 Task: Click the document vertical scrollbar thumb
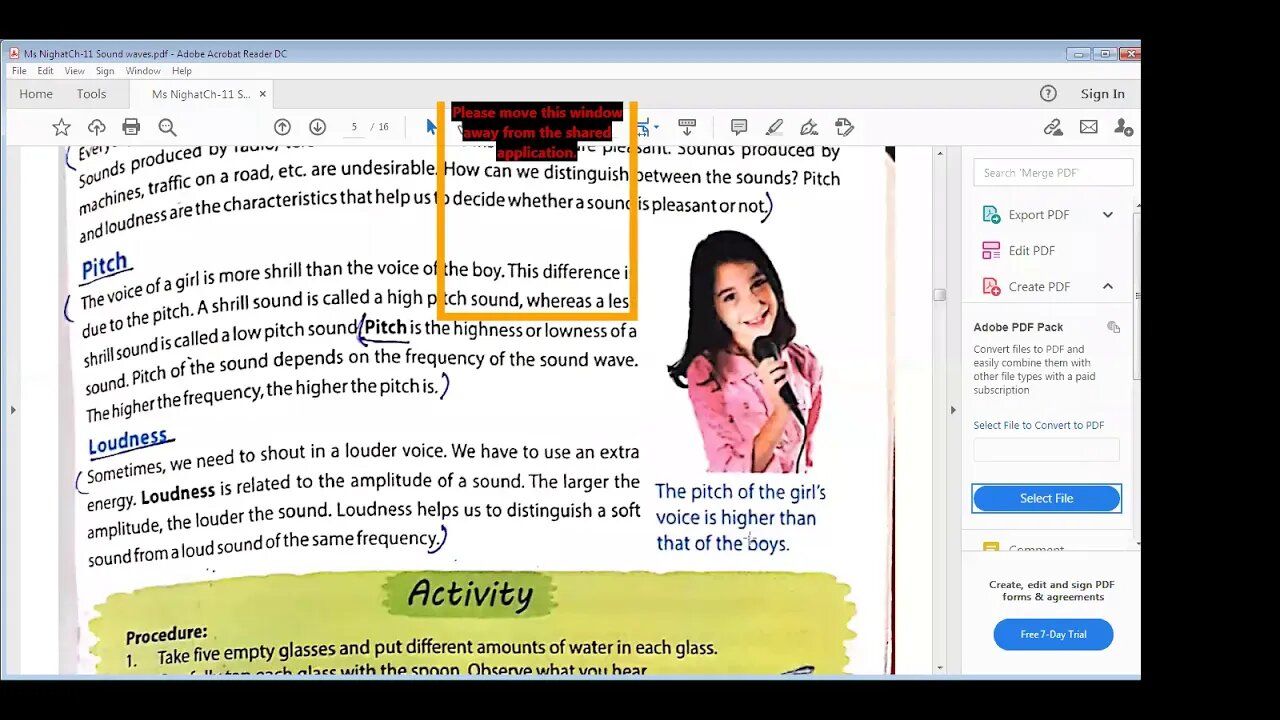939,294
